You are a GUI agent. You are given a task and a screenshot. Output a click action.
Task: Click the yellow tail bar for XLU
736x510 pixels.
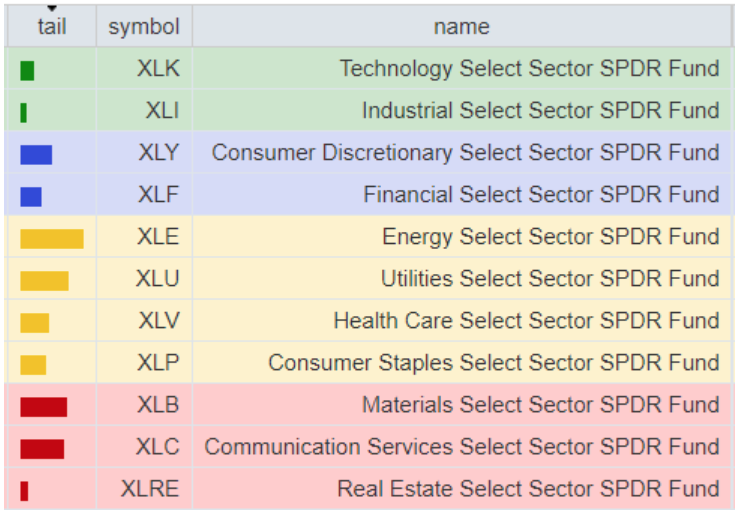coord(44,280)
